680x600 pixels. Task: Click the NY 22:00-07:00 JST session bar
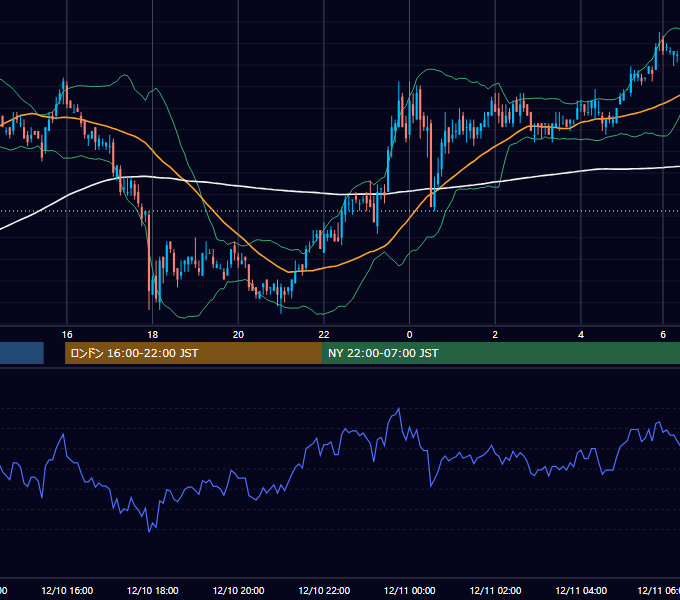click(x=501, y=353)
